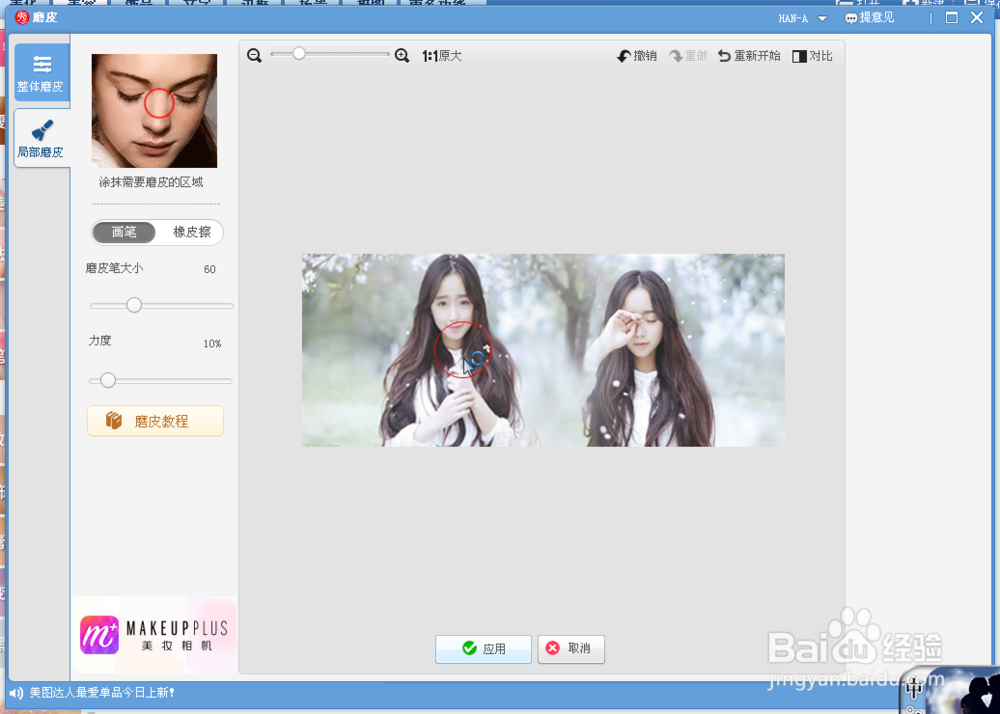The height and width of the screenshot is (714, 1000).
Task: Open the 磨皮教程 tutorial button
Action: [x=155, y=421]
